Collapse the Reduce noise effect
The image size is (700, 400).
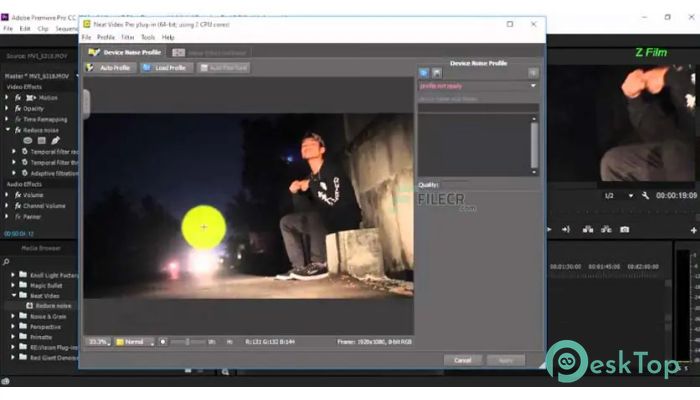(7, 130)
